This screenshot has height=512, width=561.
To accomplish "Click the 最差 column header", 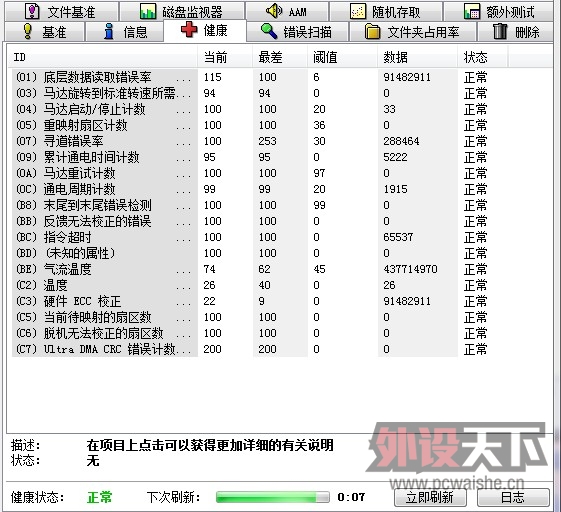I will point(280,57).
